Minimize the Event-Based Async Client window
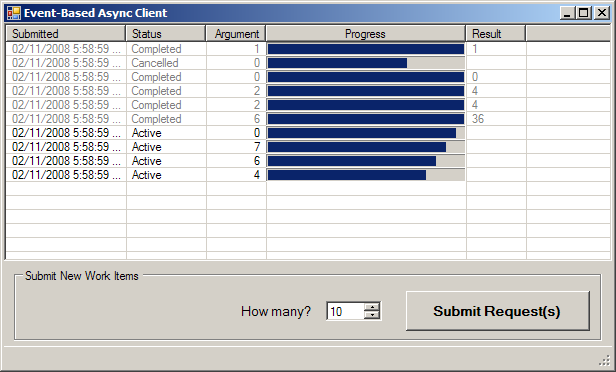This screenshot has width=616, height=372. coord(566,13)
